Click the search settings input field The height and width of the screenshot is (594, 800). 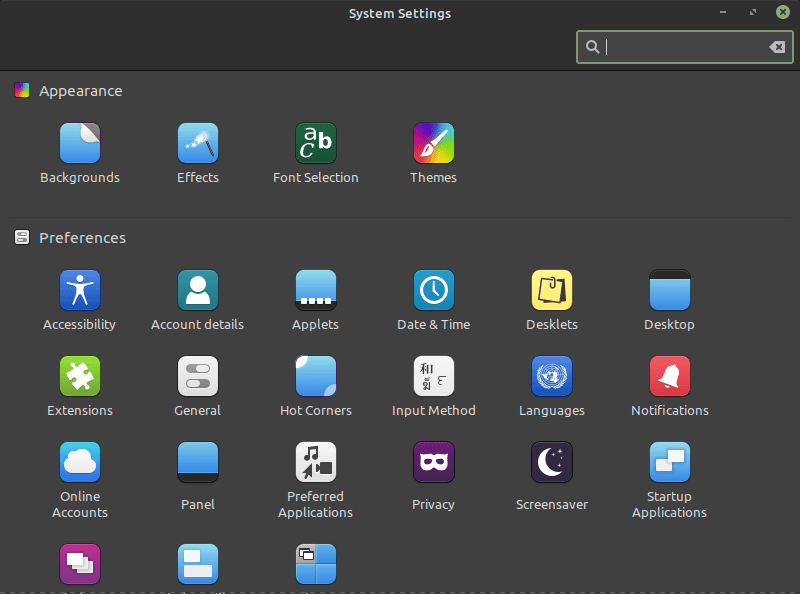pyautogui.click(x=680, y=47)
